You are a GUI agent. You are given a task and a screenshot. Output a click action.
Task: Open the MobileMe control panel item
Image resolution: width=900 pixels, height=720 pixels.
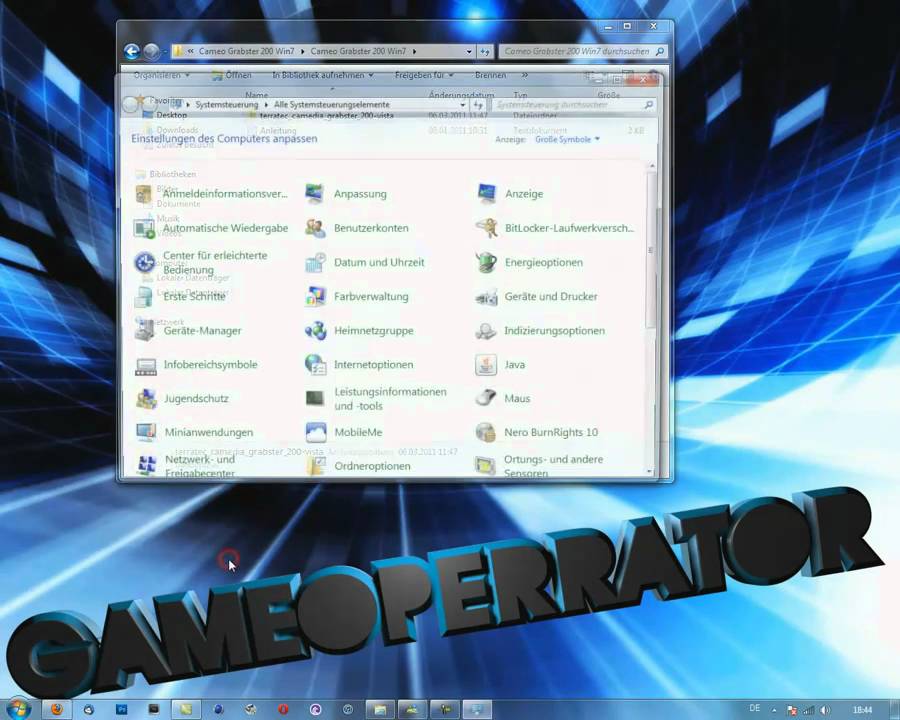coord(344,432)
